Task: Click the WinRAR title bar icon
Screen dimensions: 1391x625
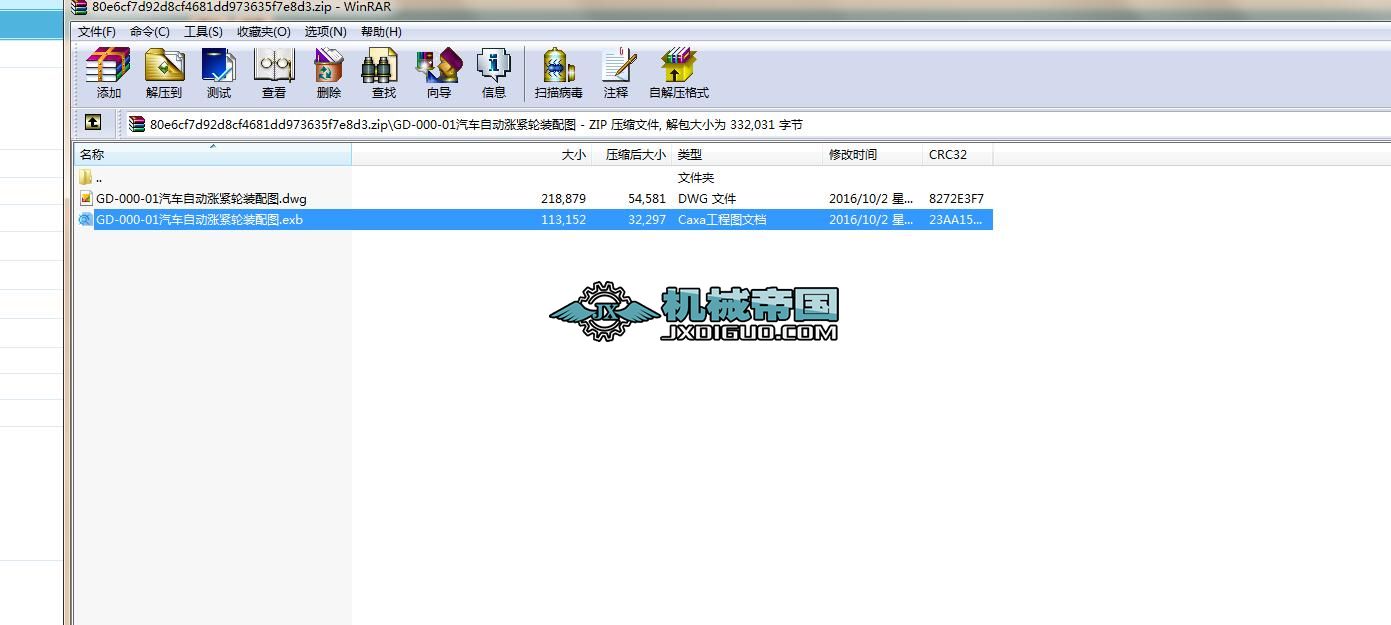Action: pos(80,7)
